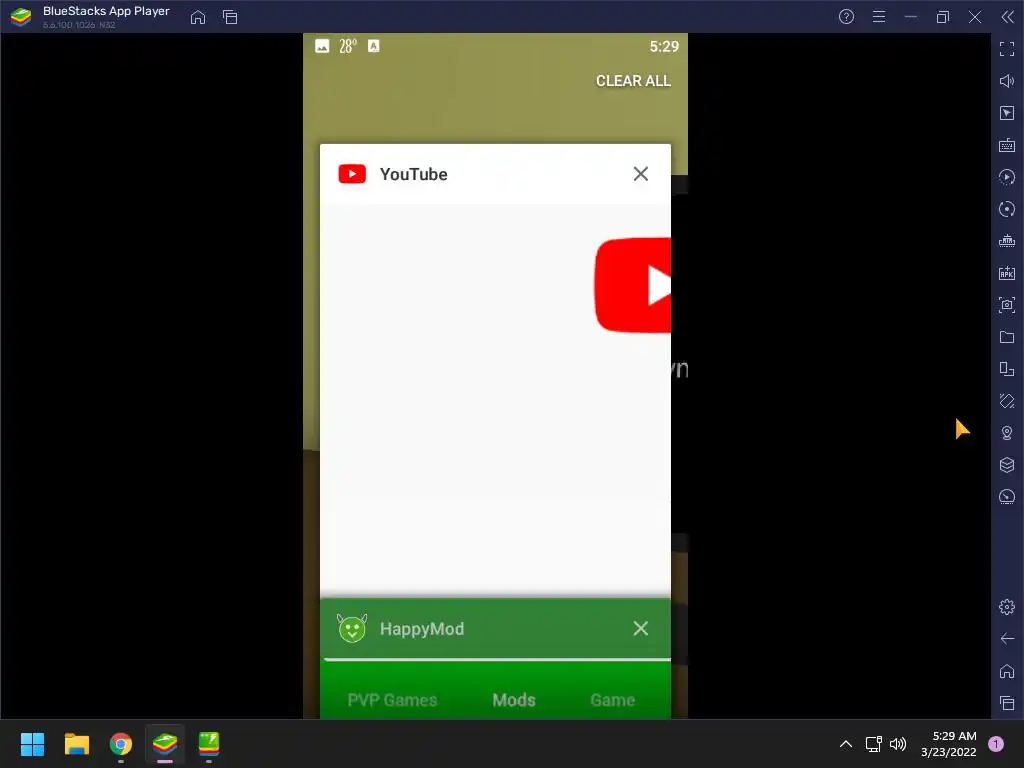Toggle full screen mode in sidebar
Viewport: 1024px width, 768px height.
(x=1007, y=49)
